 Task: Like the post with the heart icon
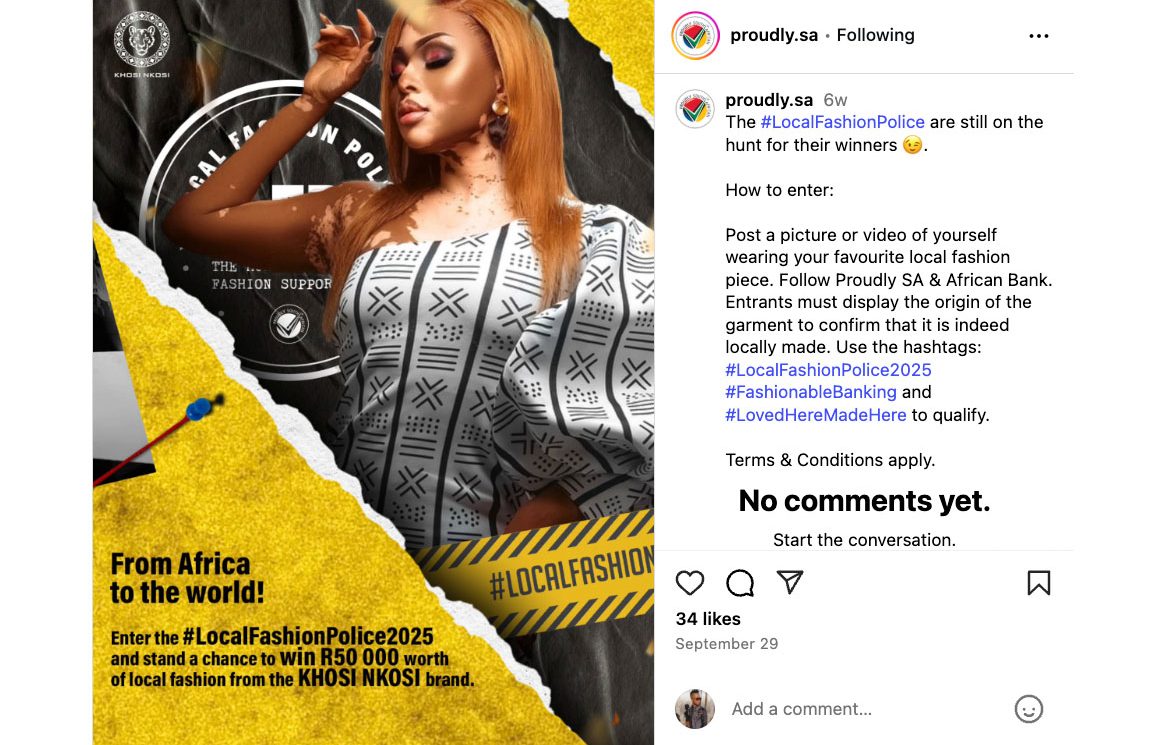tap(689, 583)
